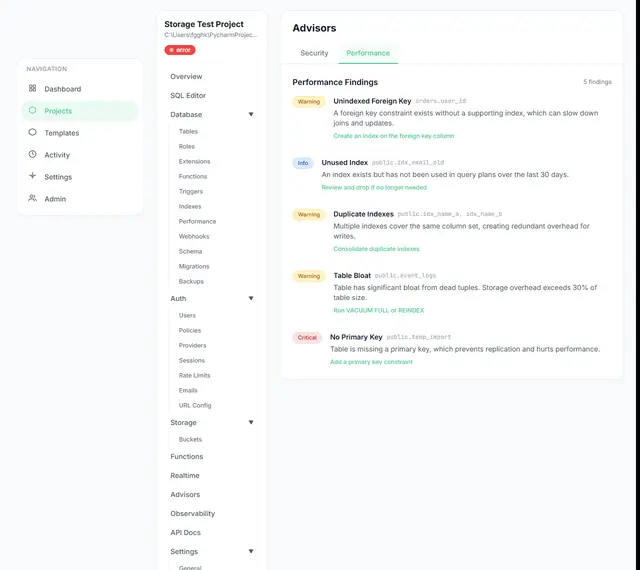Open URL Config under Auth

point(195,405)
